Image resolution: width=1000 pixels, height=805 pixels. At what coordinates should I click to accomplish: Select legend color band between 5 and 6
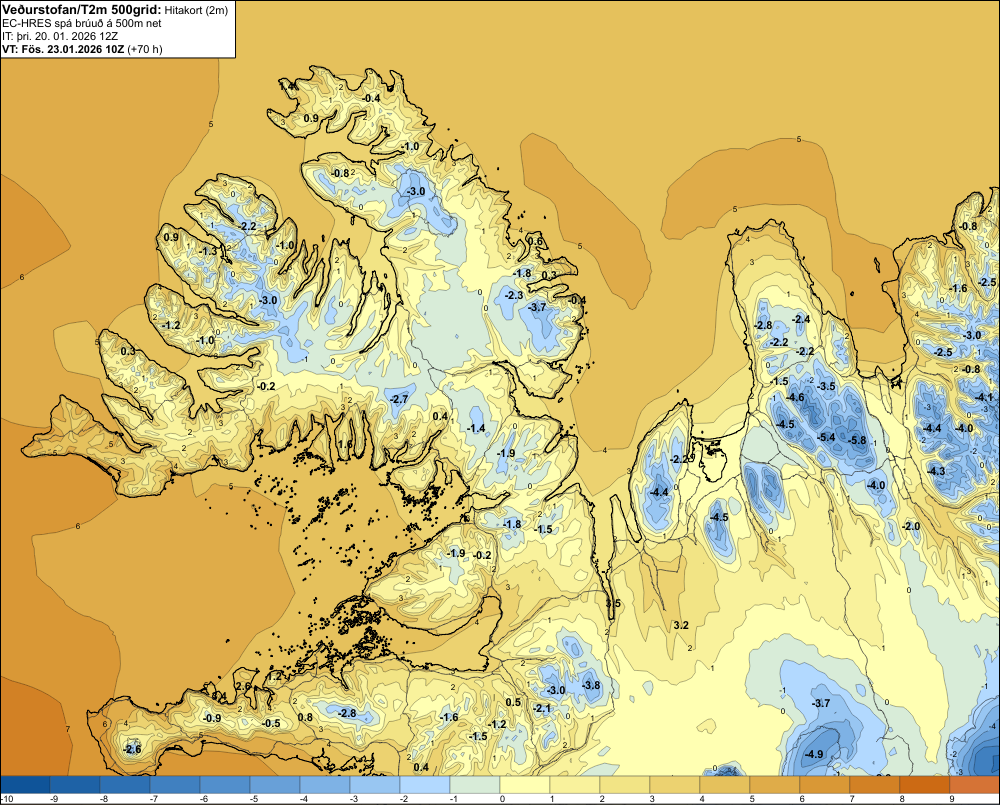tap(774, 784)
